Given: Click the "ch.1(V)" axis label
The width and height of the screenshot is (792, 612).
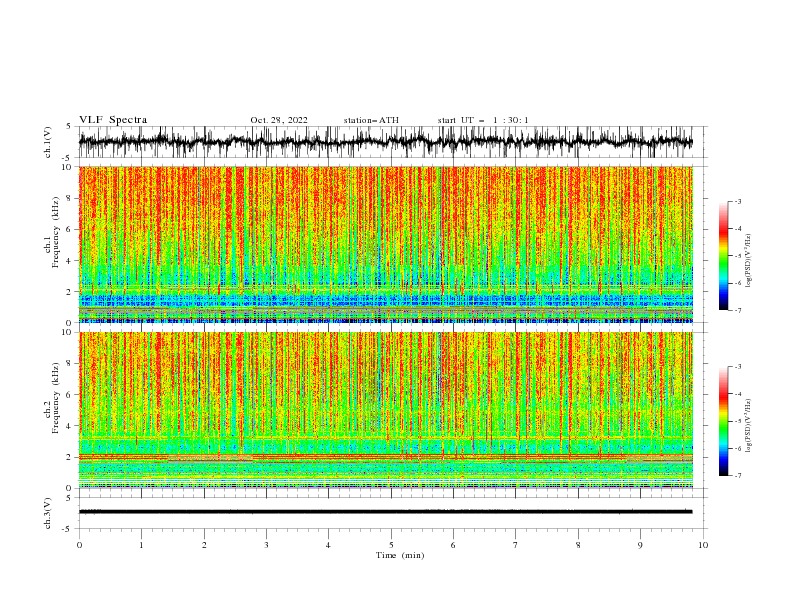Looking at the screenshot, I should click(48, 142).
